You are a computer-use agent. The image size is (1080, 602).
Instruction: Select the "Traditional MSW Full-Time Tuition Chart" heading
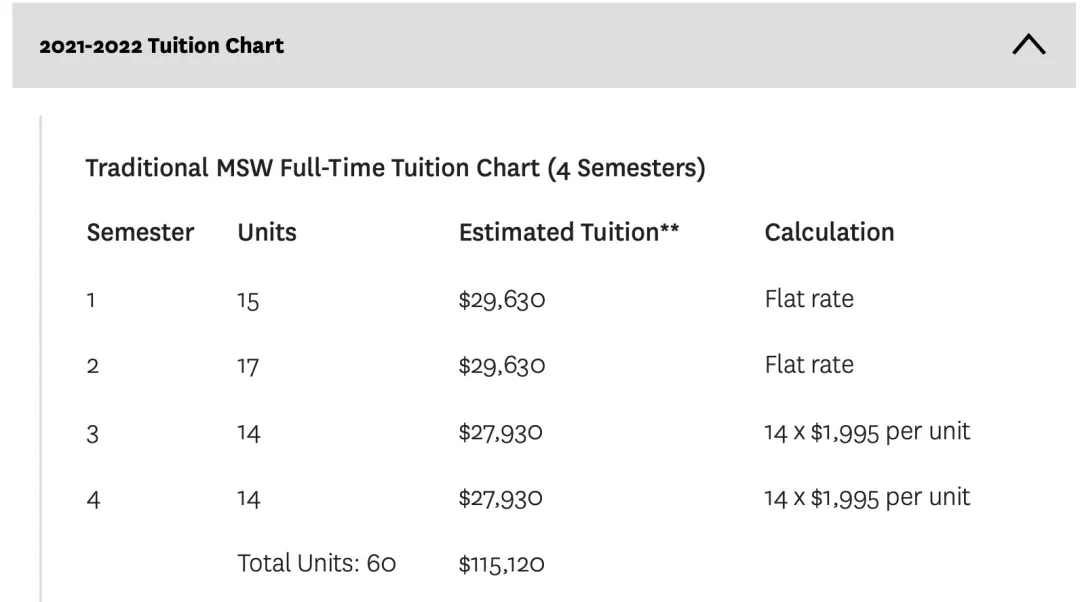click(395, 168)
